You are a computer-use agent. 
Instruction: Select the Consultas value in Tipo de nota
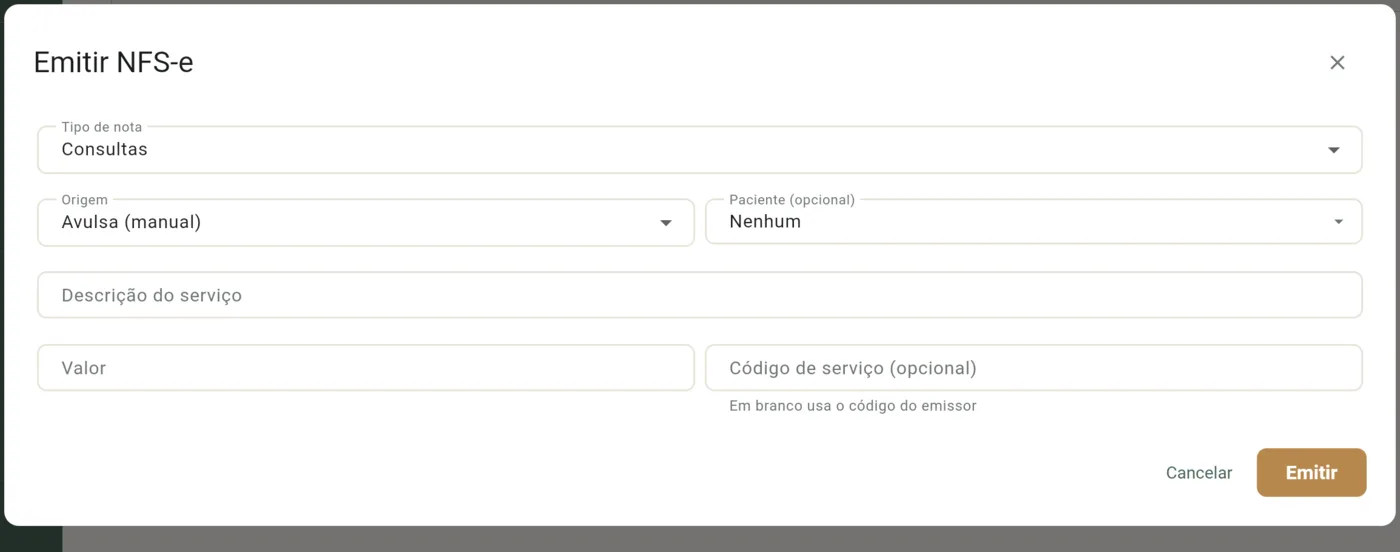click(104, 150)
